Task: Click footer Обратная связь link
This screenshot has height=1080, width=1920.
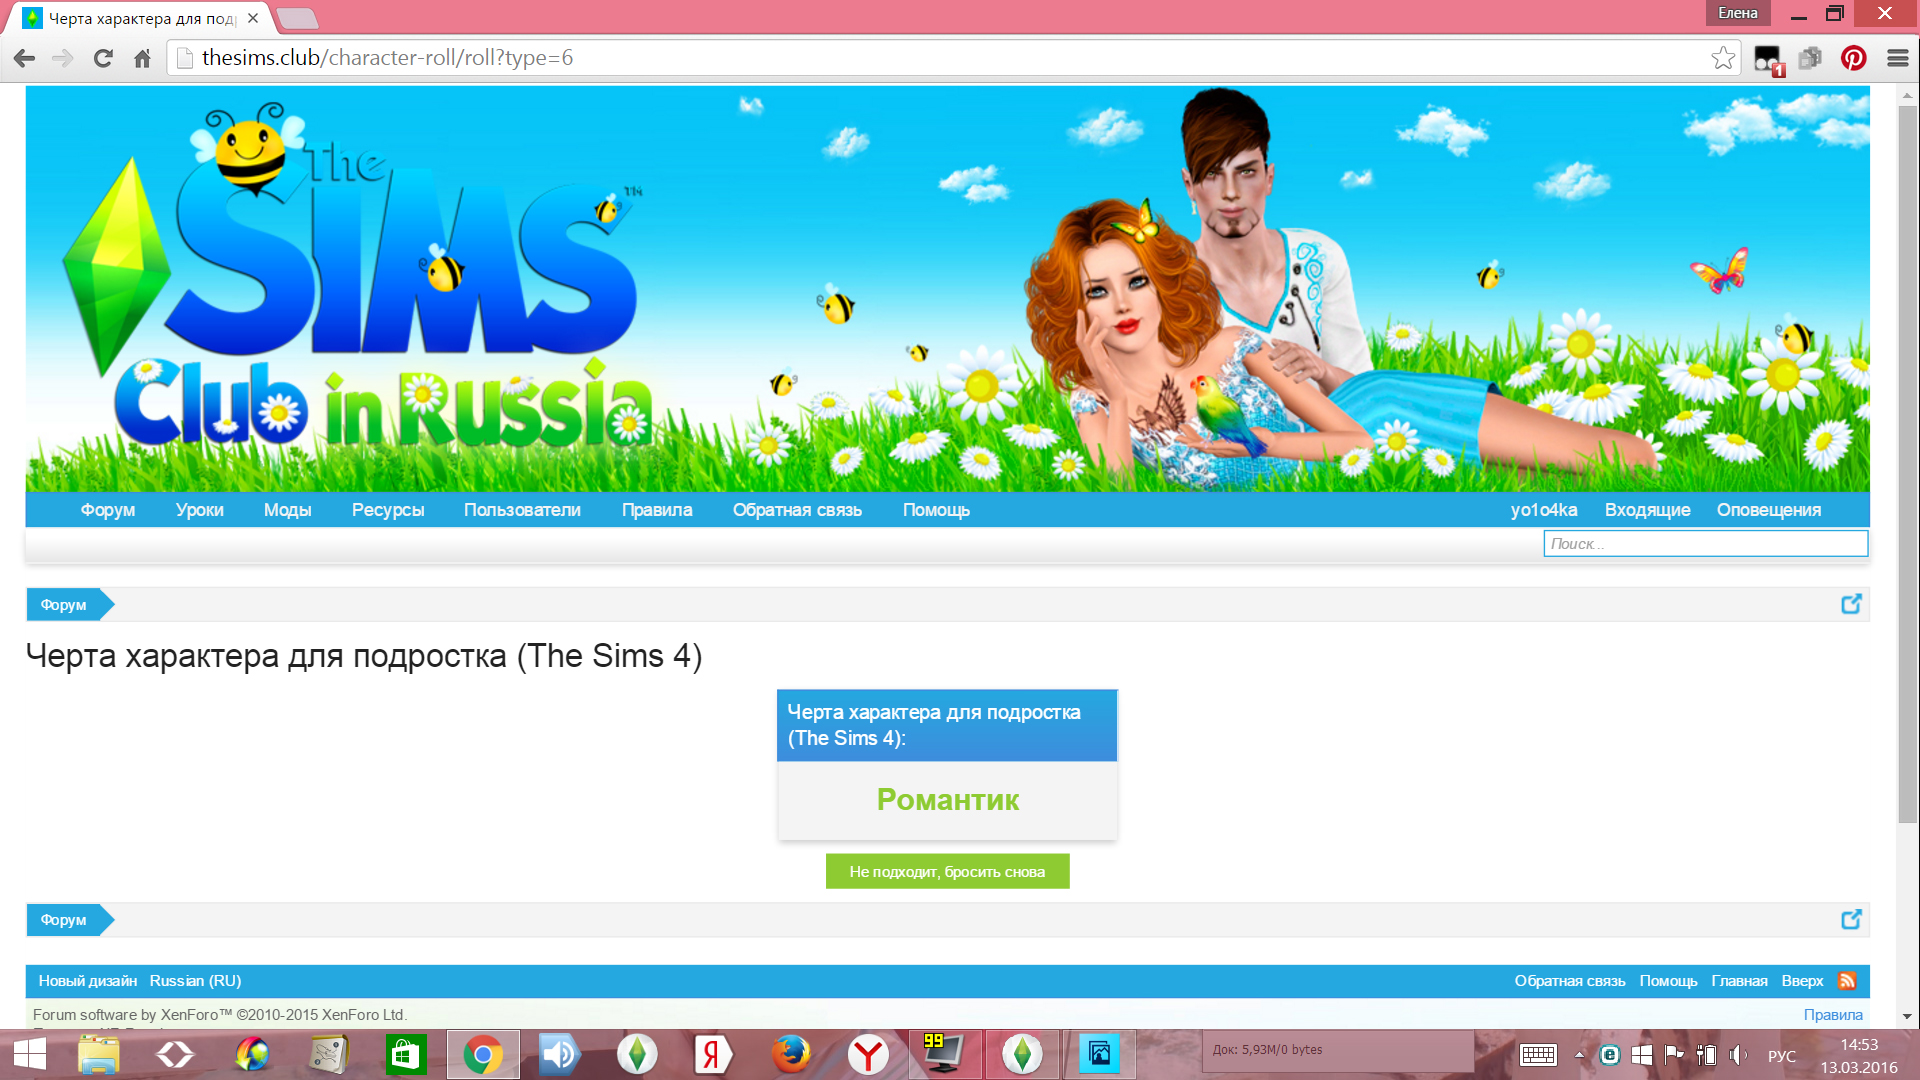Action: pos(1570,981)
